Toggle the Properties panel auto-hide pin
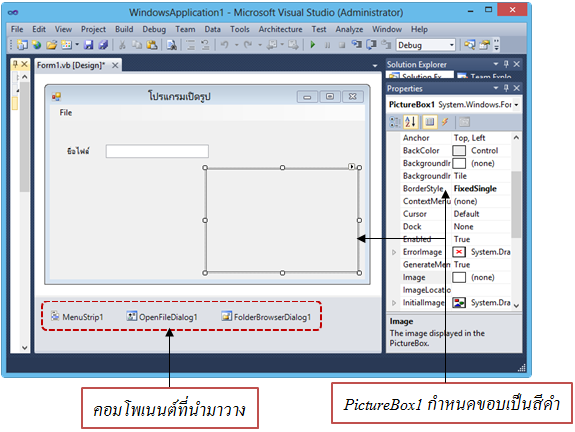Viewport: 575px width, 432px height. pos(506,88)
